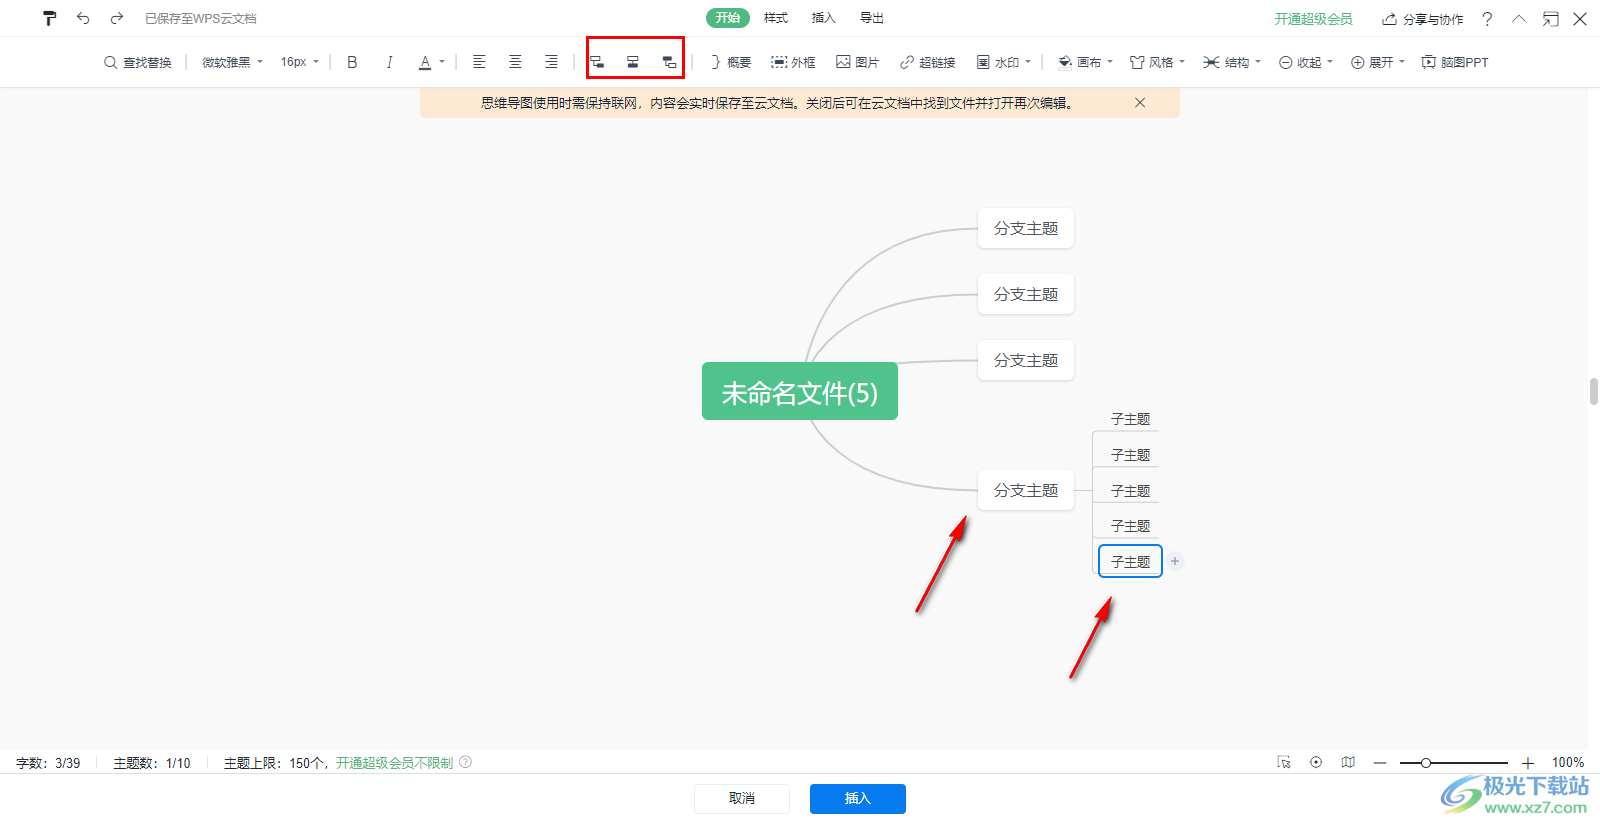Click the font color A swatch
1600x824 pixels.
425,62
